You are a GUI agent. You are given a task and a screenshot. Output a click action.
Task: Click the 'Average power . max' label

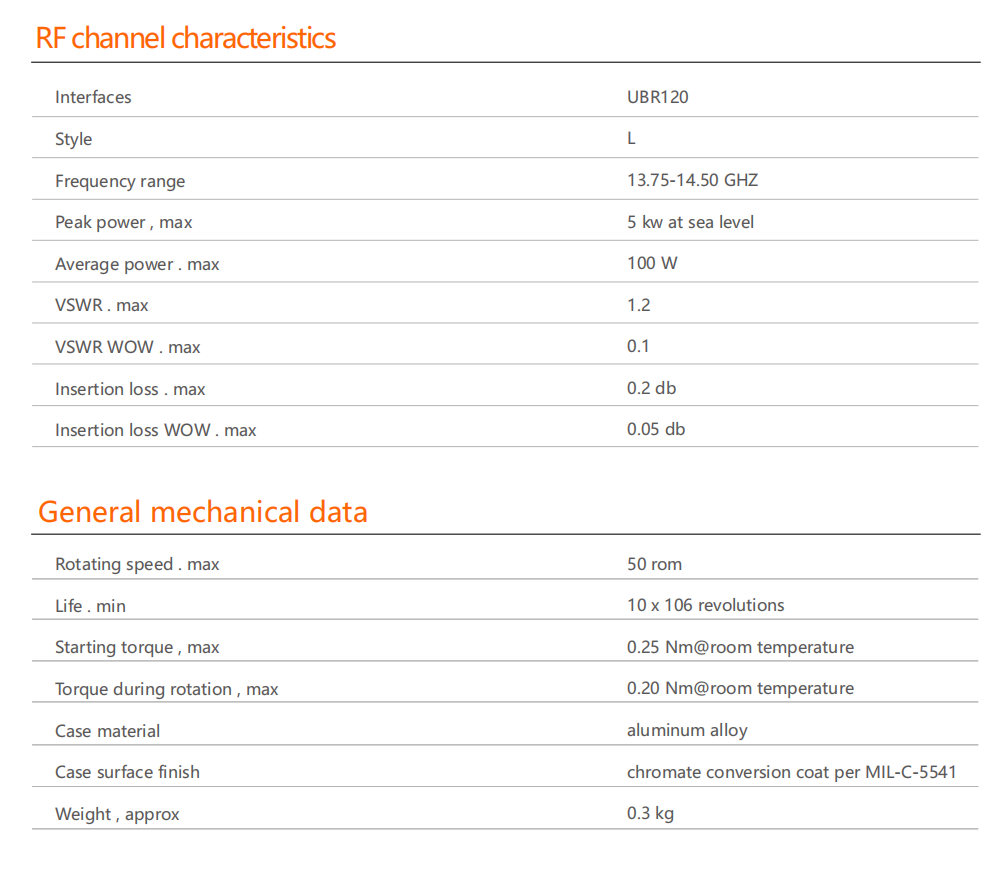point(137,264)
